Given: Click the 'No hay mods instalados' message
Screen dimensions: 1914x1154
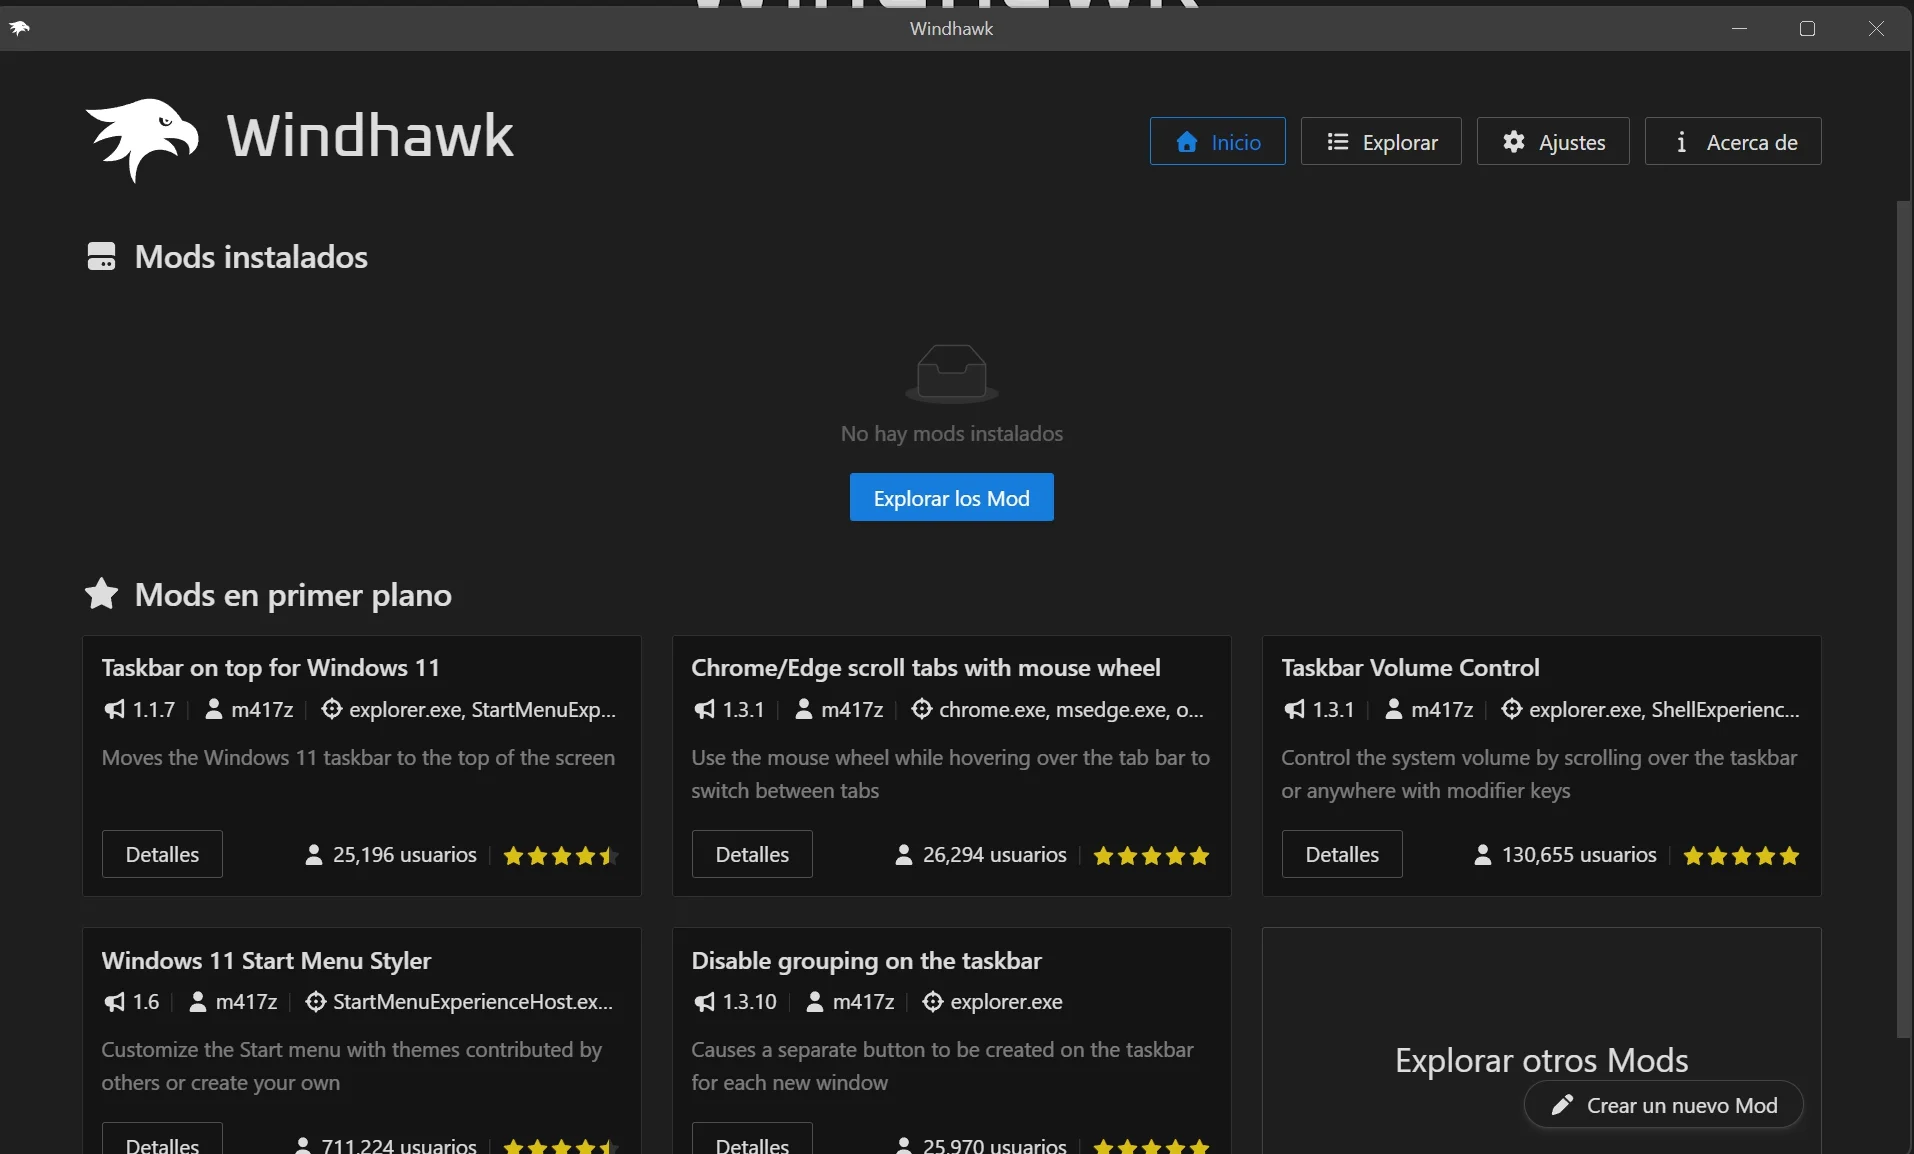Looking at the screenshot, I should pyautogui.click(x=952, y=433).
